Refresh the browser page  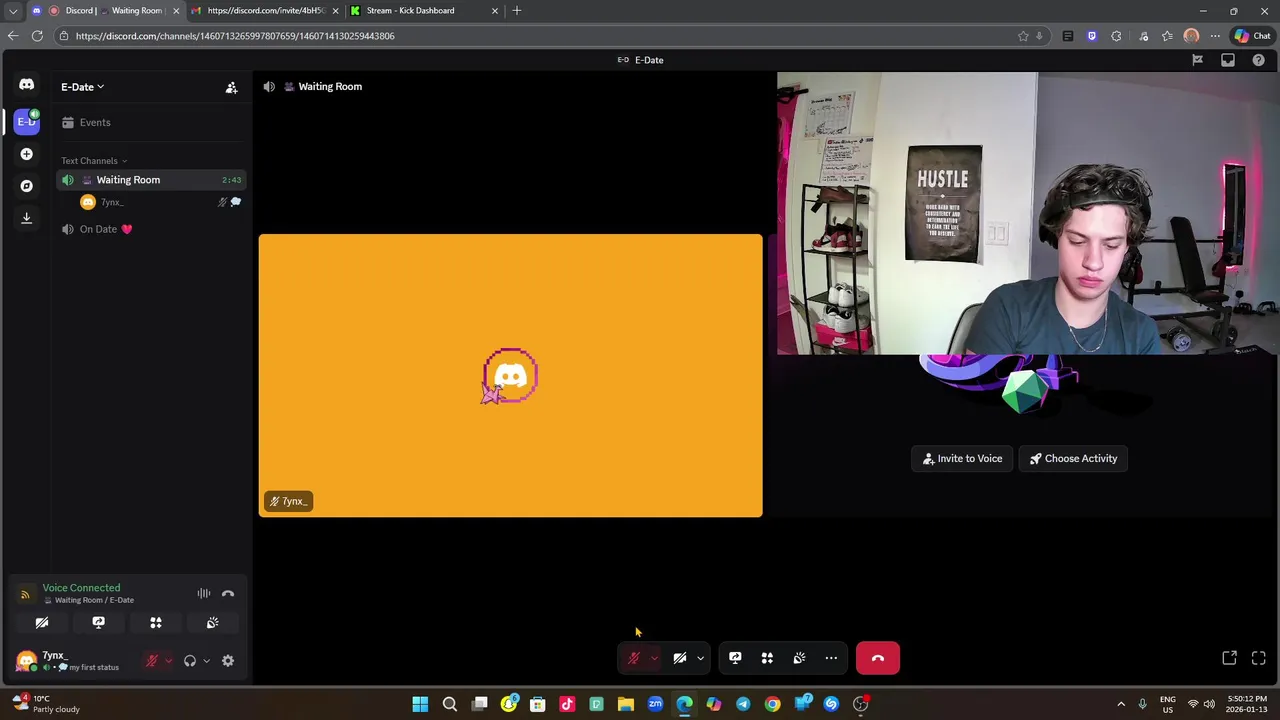click(x=37, y=36)
